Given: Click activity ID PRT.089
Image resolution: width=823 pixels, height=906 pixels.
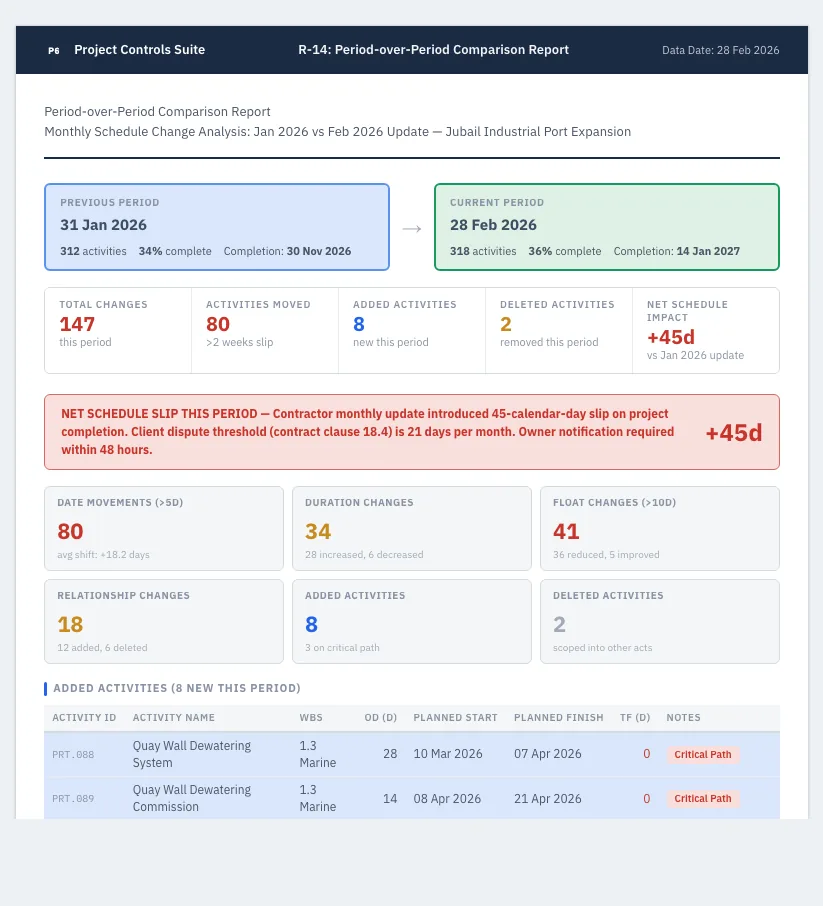Looking at the screenshot, I should click(x=73, y=799).
